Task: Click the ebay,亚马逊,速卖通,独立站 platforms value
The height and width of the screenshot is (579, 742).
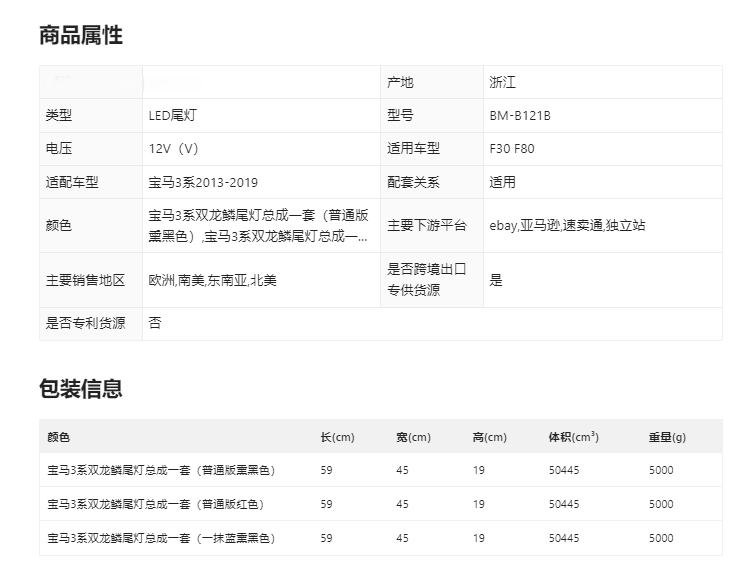Action: (x=567, y=226)
